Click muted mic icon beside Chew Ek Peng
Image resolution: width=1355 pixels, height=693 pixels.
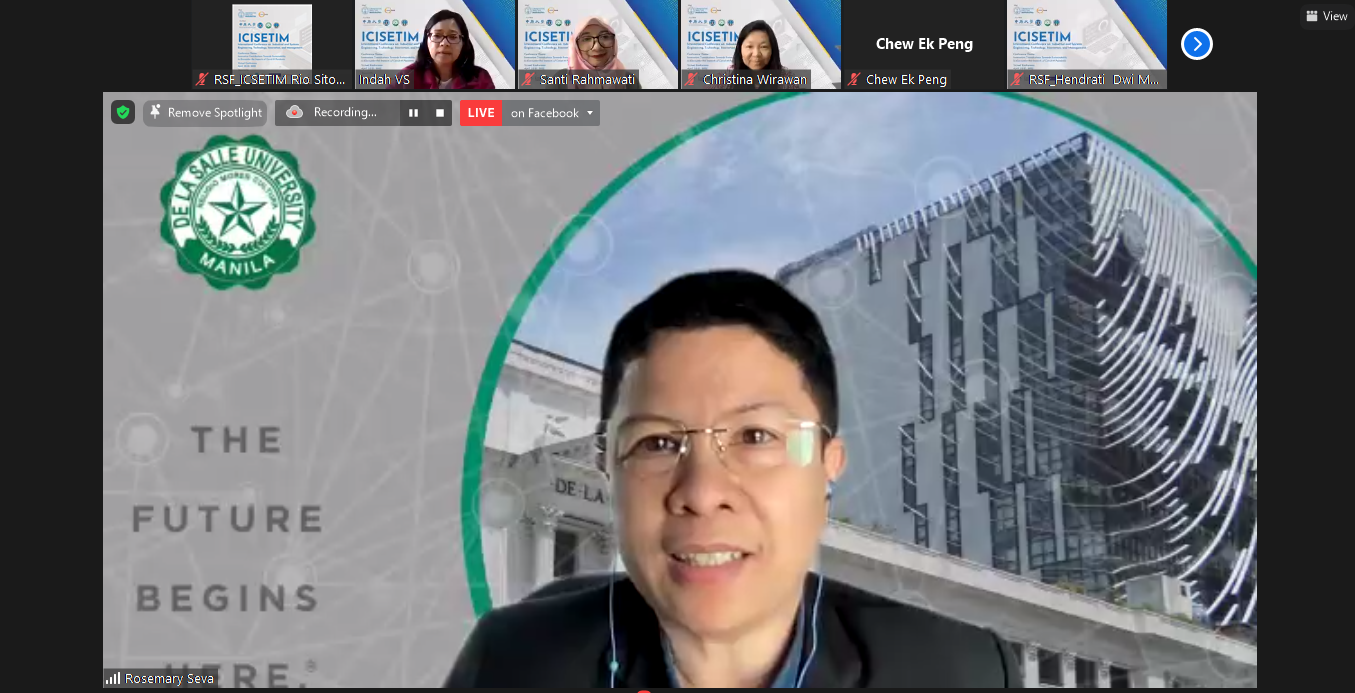click(x=854, y=79)
